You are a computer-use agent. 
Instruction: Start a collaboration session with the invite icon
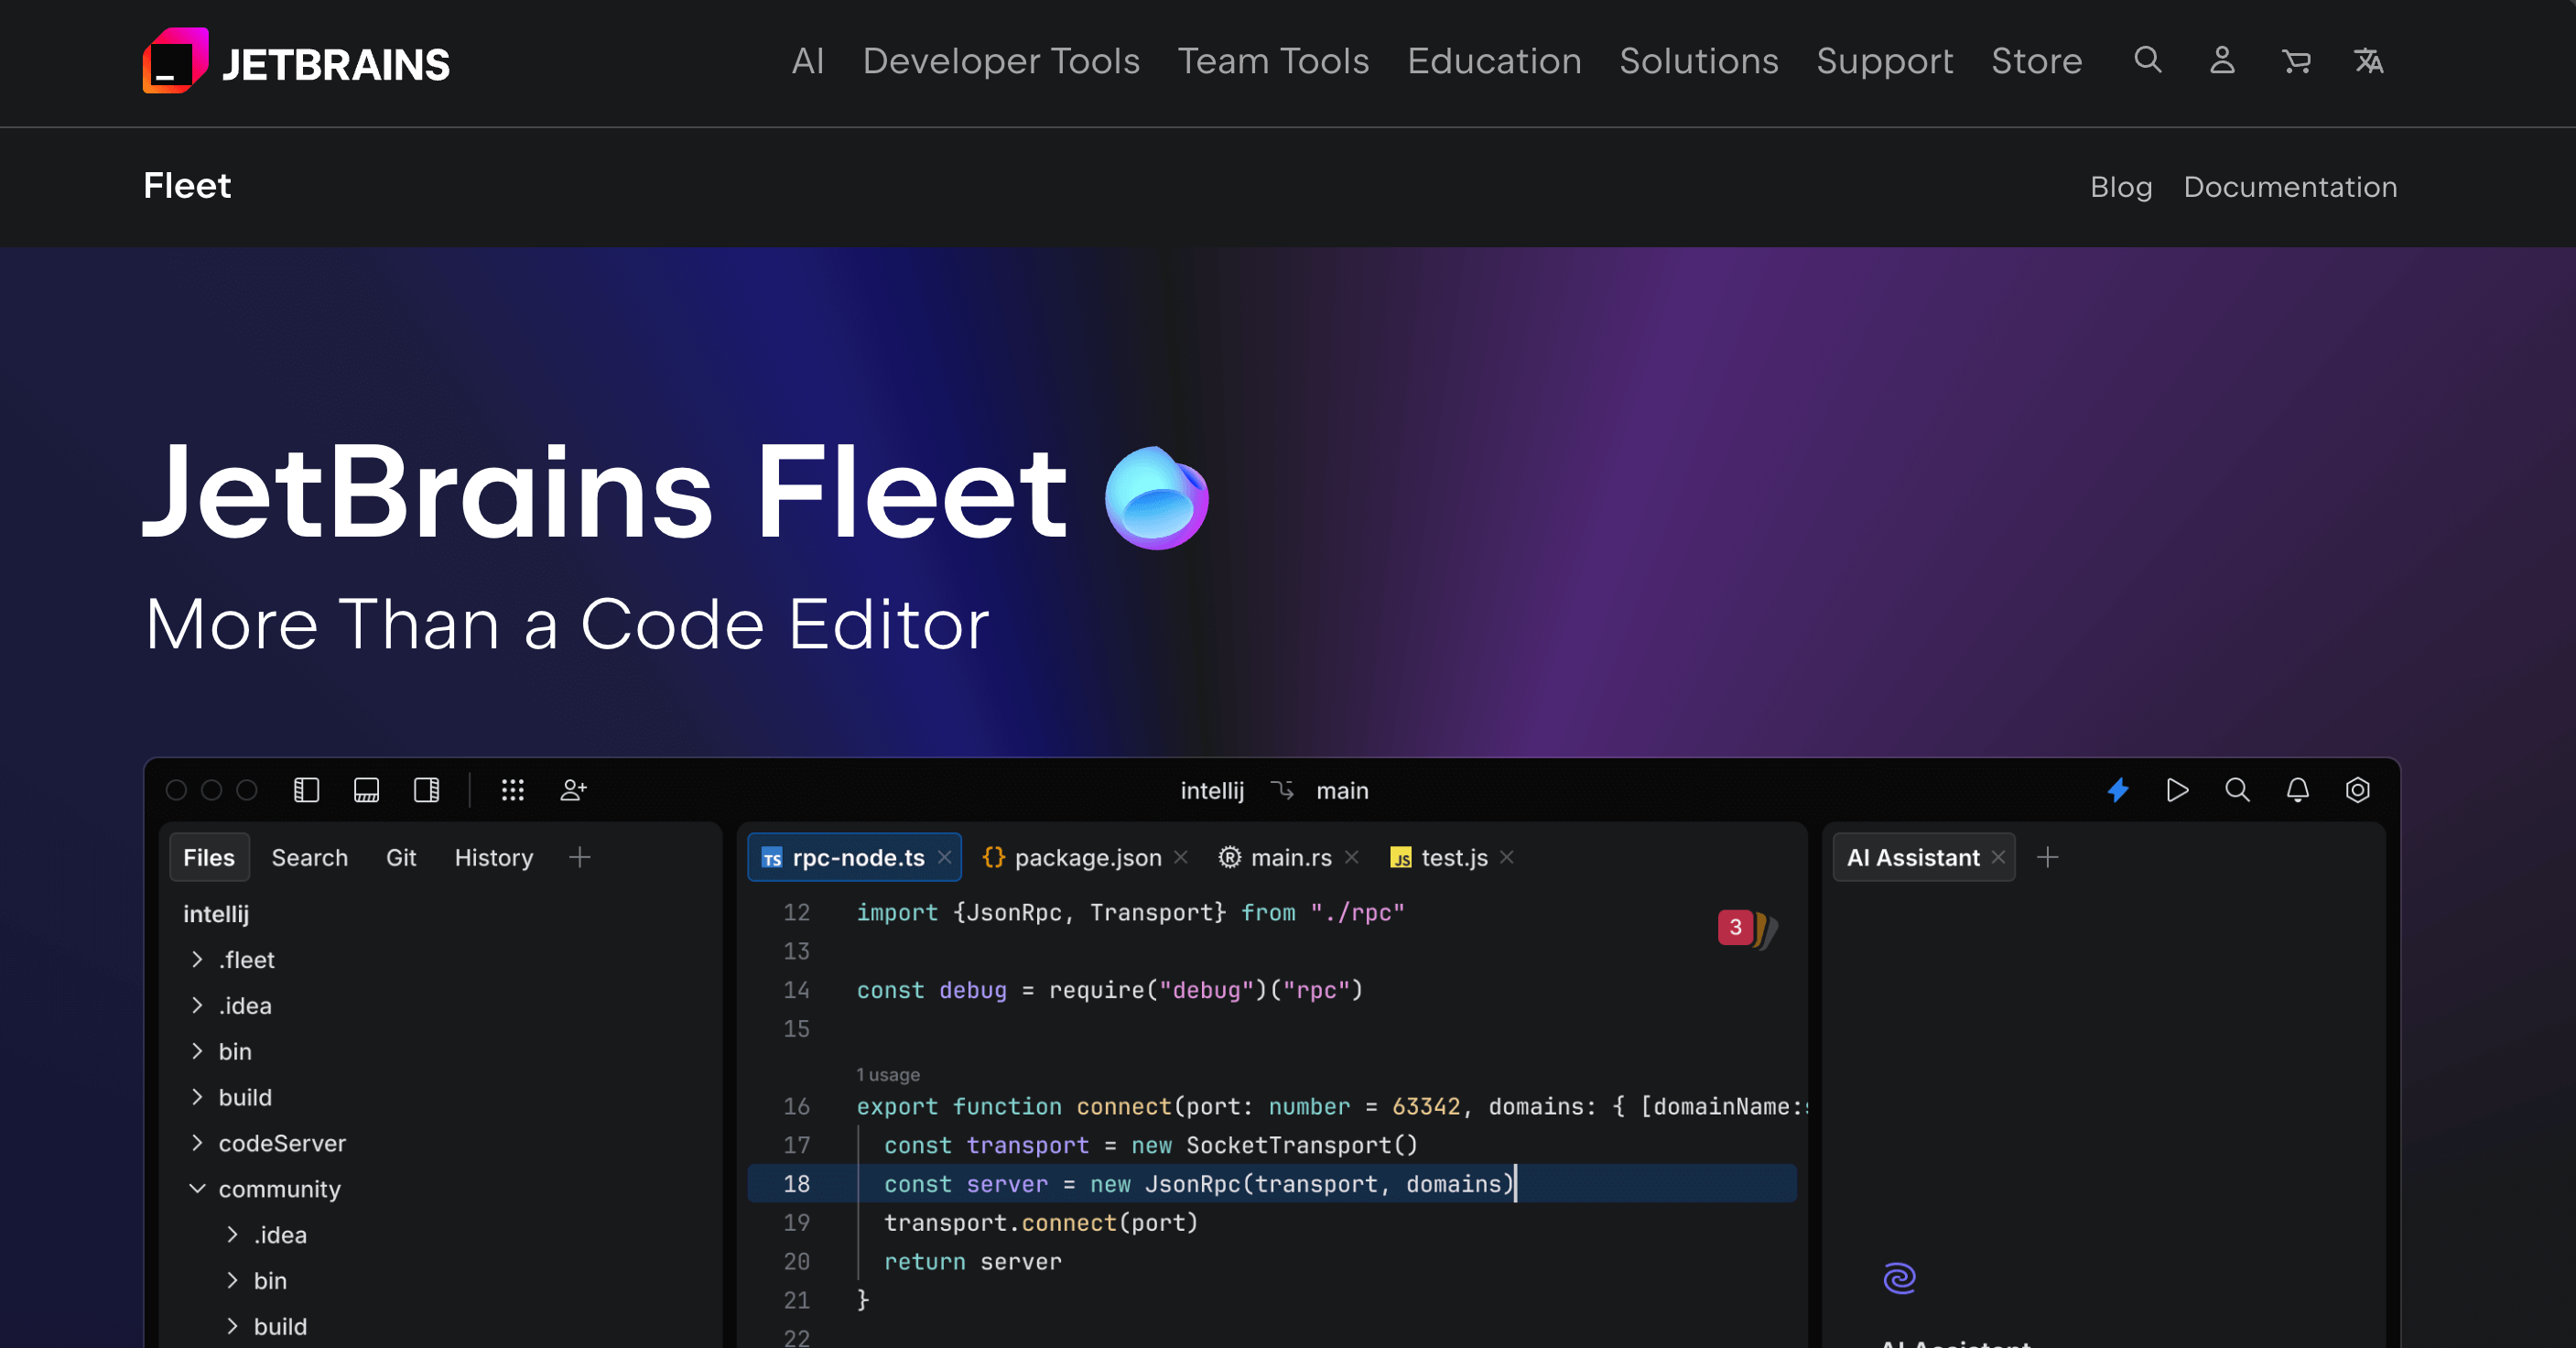click(573, 790)
